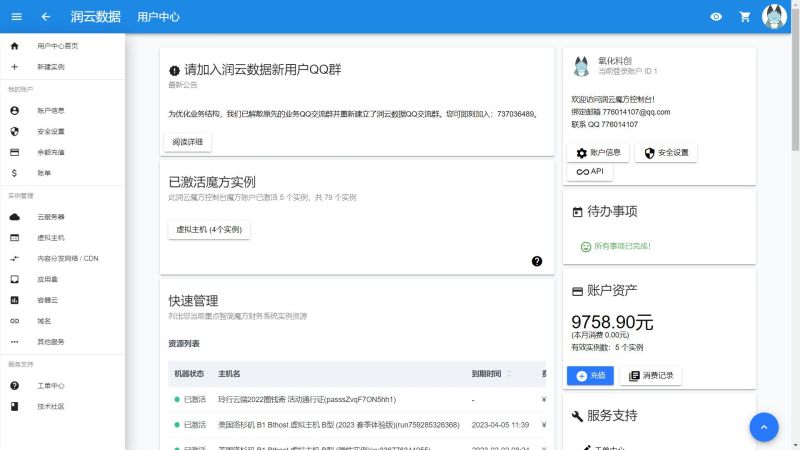Open 应用盒 in the sidebar

tap(62, 279)
